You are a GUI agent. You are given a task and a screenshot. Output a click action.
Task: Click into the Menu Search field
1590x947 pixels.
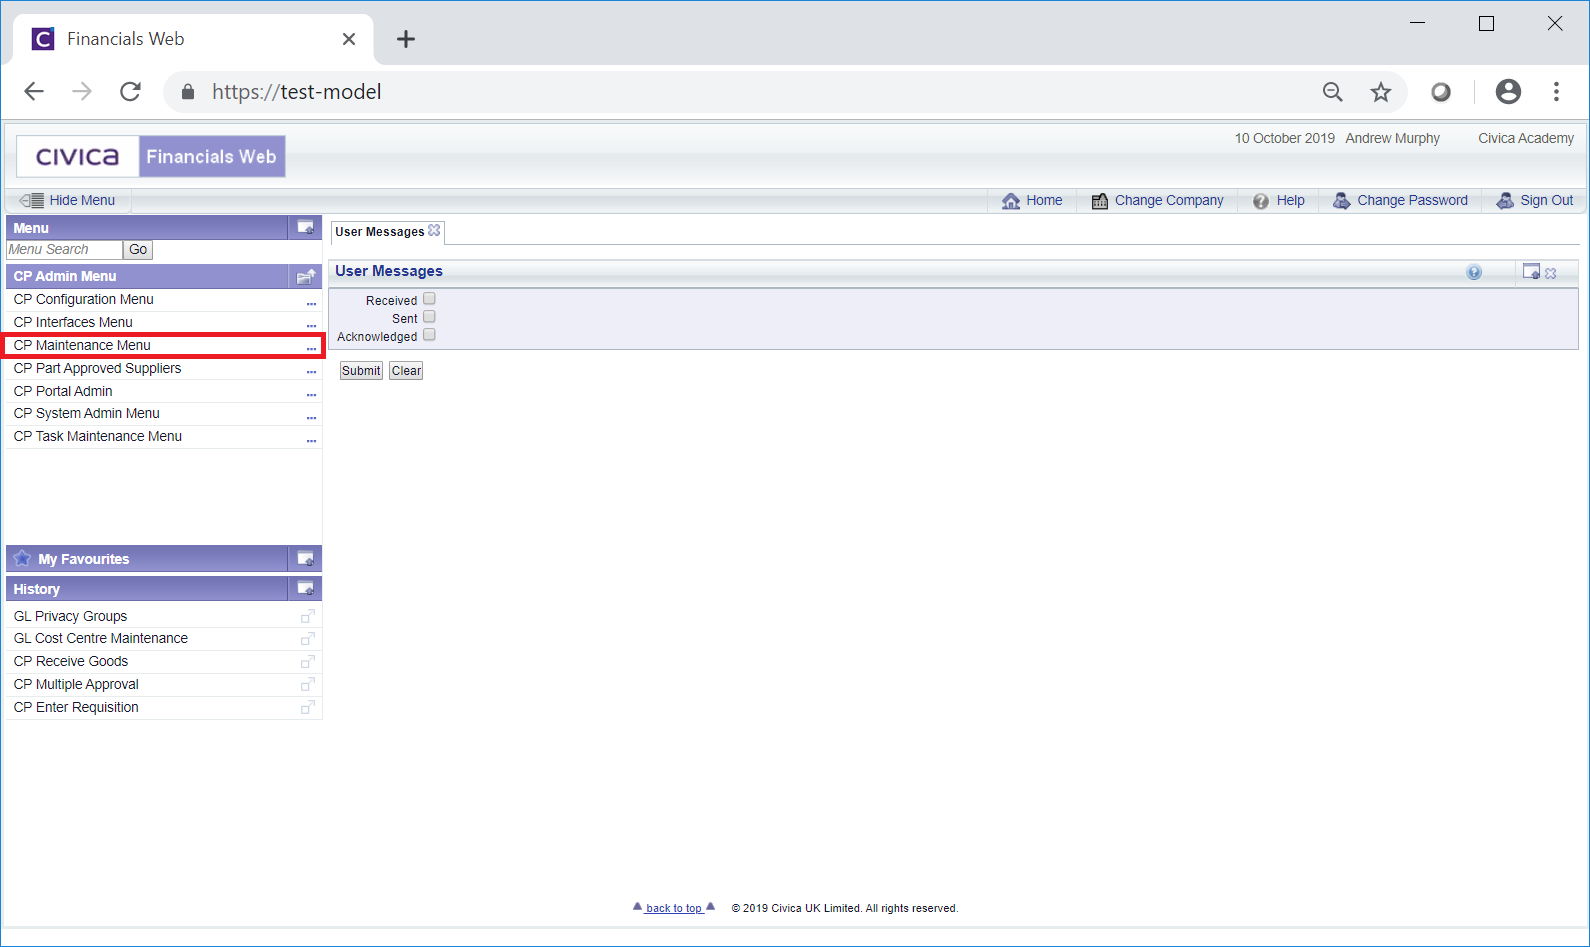64,250
